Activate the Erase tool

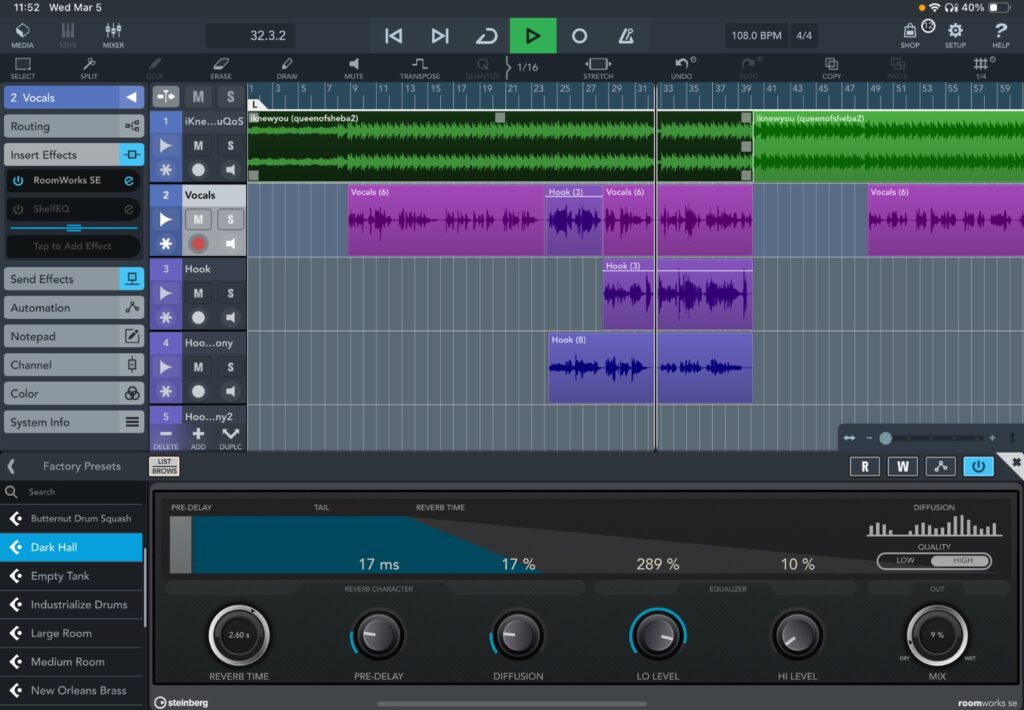click(221, 68)
